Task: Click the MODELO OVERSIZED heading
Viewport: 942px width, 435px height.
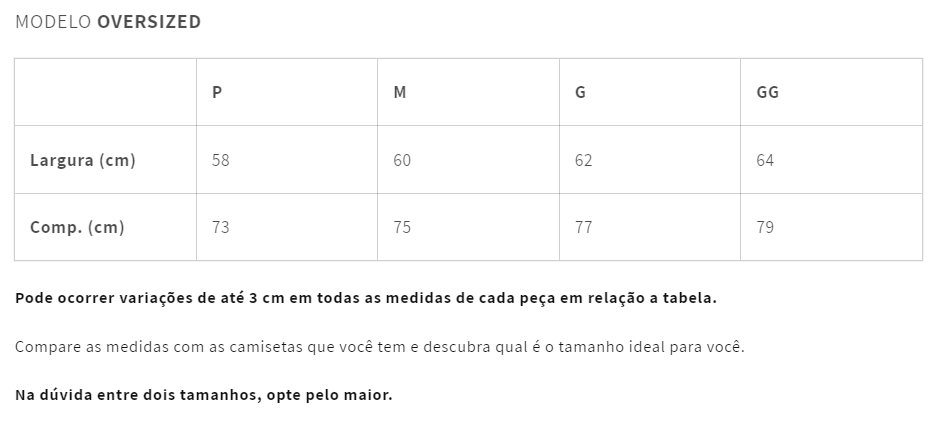Action: click(108, 22)
